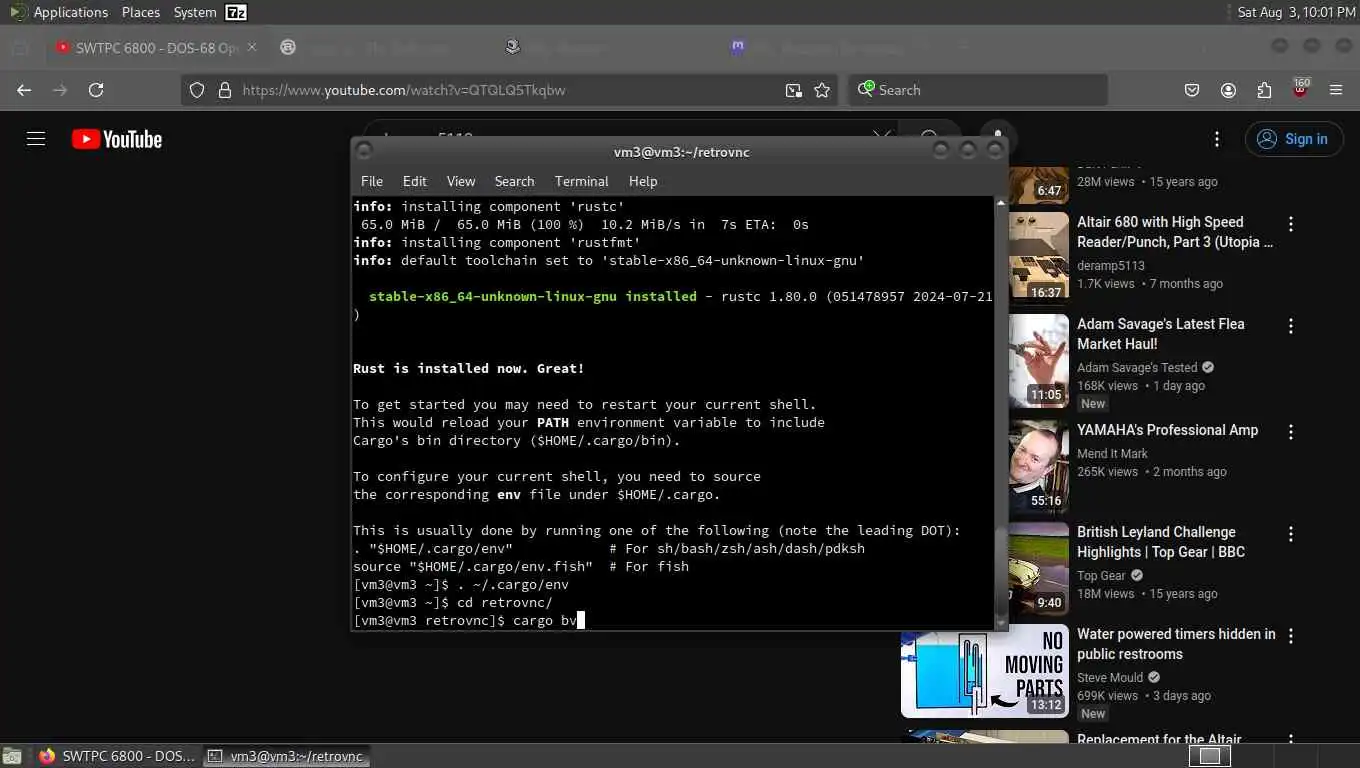
Task: Open Altair 680 with High Speed Reader video title
Action: pos(1175,232)
